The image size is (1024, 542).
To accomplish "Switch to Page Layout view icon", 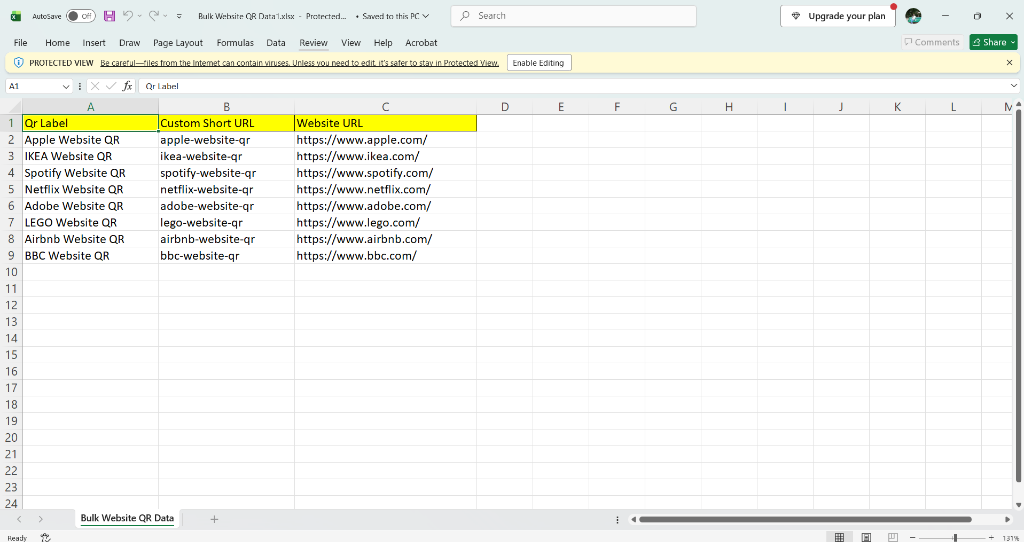I will point(866,537).
